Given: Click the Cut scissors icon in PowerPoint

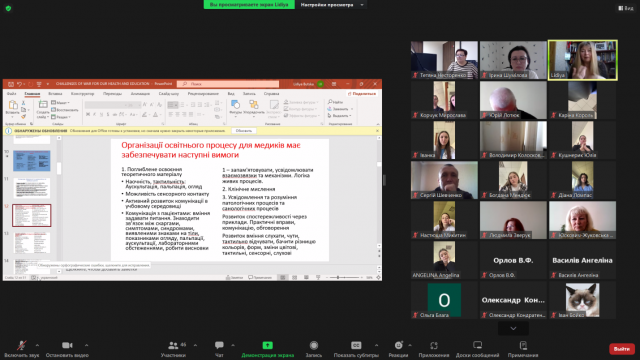Looking at the screenshot, I should [23, 103].
